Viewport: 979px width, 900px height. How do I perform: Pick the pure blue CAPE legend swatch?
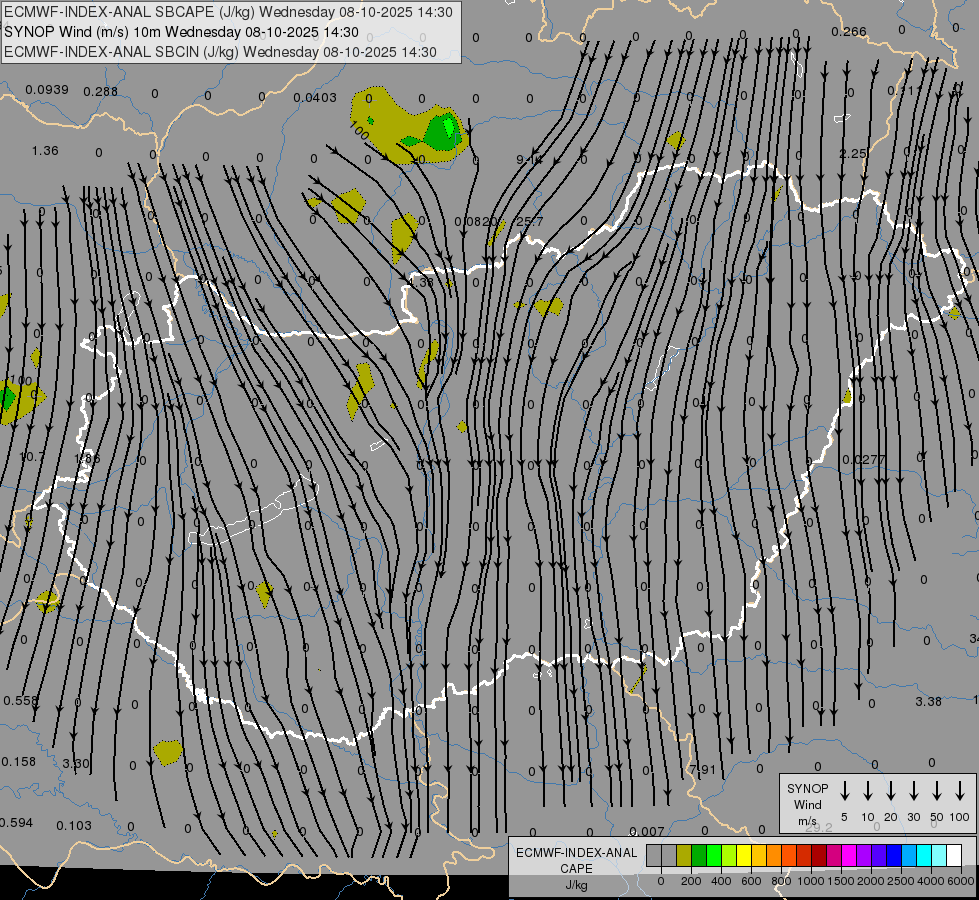(x=893, y=856)
